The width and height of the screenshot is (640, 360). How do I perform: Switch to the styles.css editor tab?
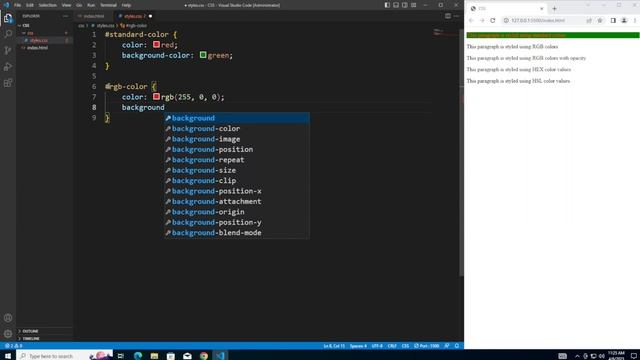point(133,16)
